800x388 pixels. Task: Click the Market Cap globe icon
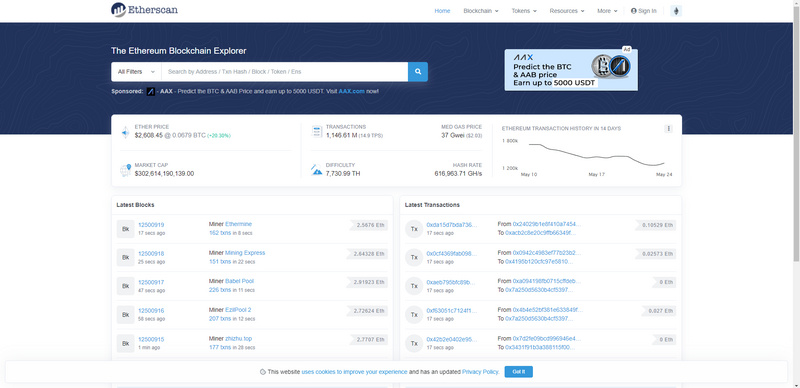click(x=126, y=170)
